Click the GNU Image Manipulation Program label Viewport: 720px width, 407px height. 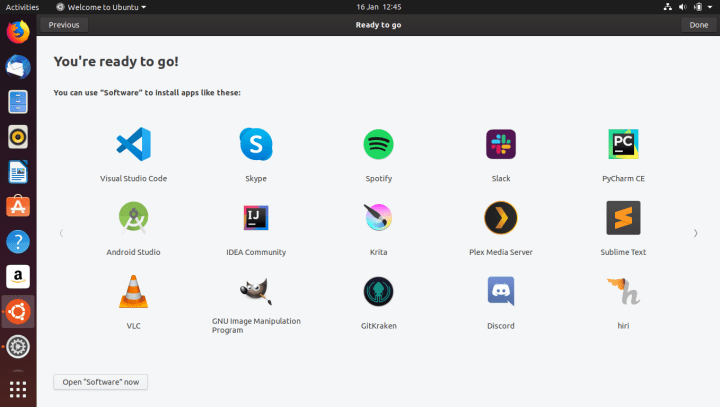coord(256,325)
